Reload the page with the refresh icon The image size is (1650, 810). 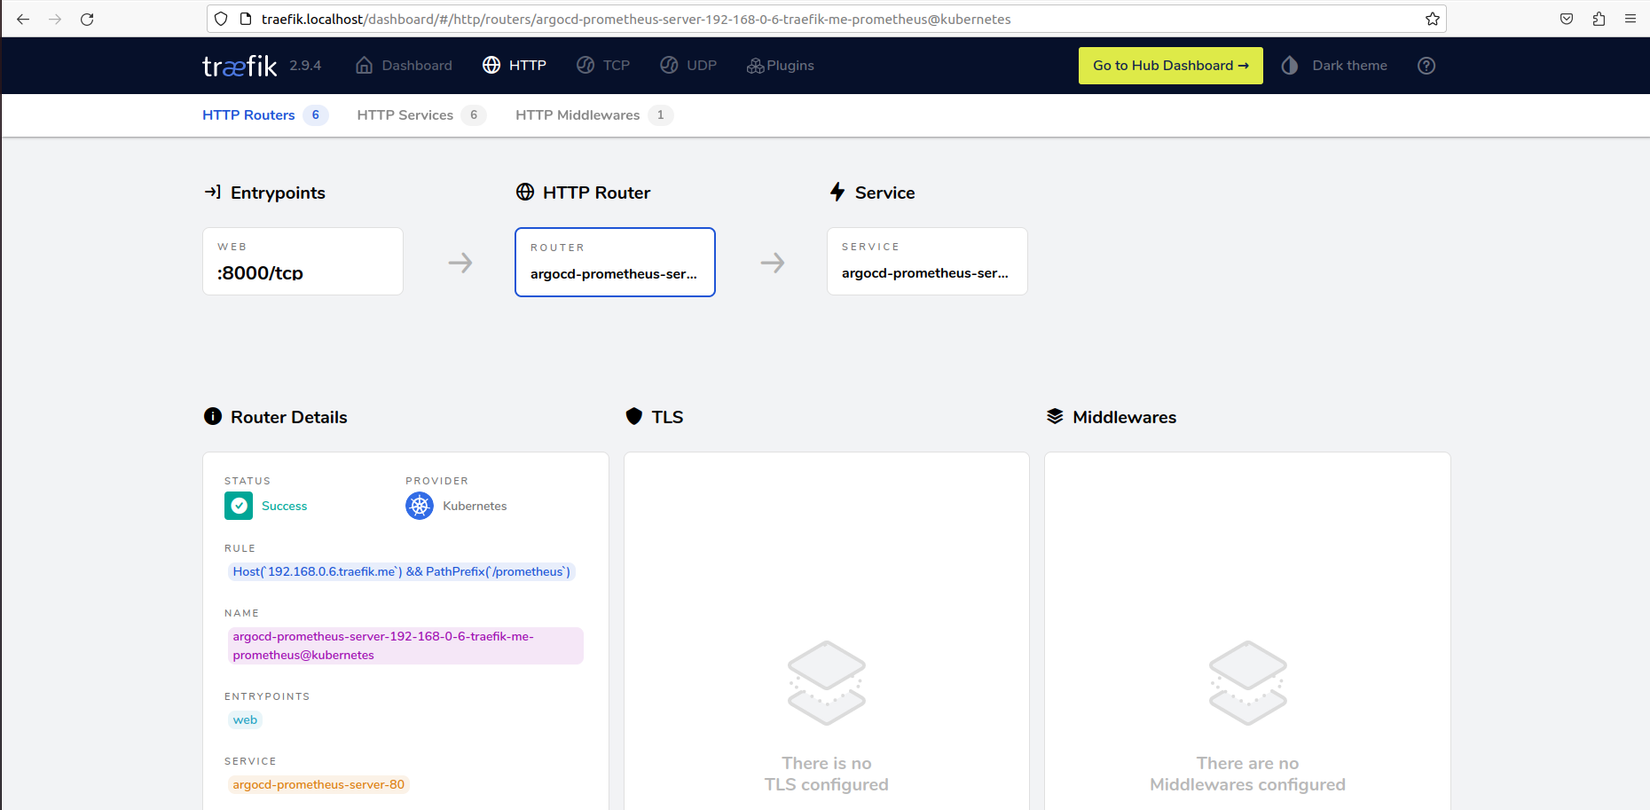[x=87, y=19]
